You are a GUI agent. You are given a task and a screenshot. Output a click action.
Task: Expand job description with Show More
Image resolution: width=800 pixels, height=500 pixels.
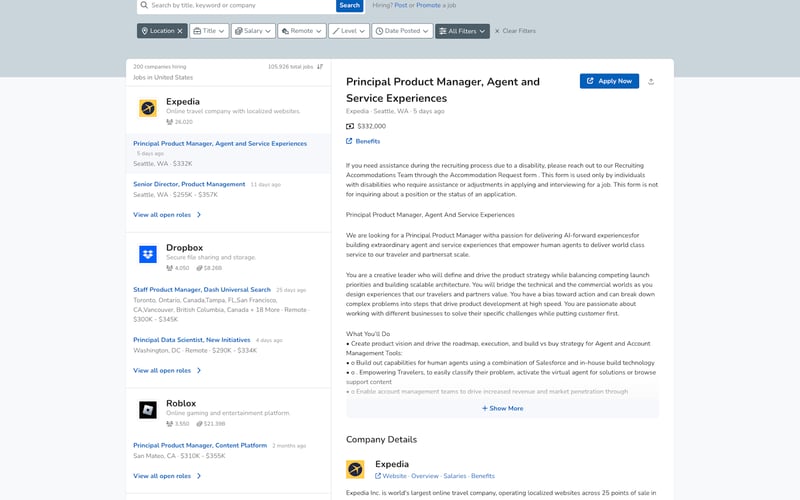(503, 409)
